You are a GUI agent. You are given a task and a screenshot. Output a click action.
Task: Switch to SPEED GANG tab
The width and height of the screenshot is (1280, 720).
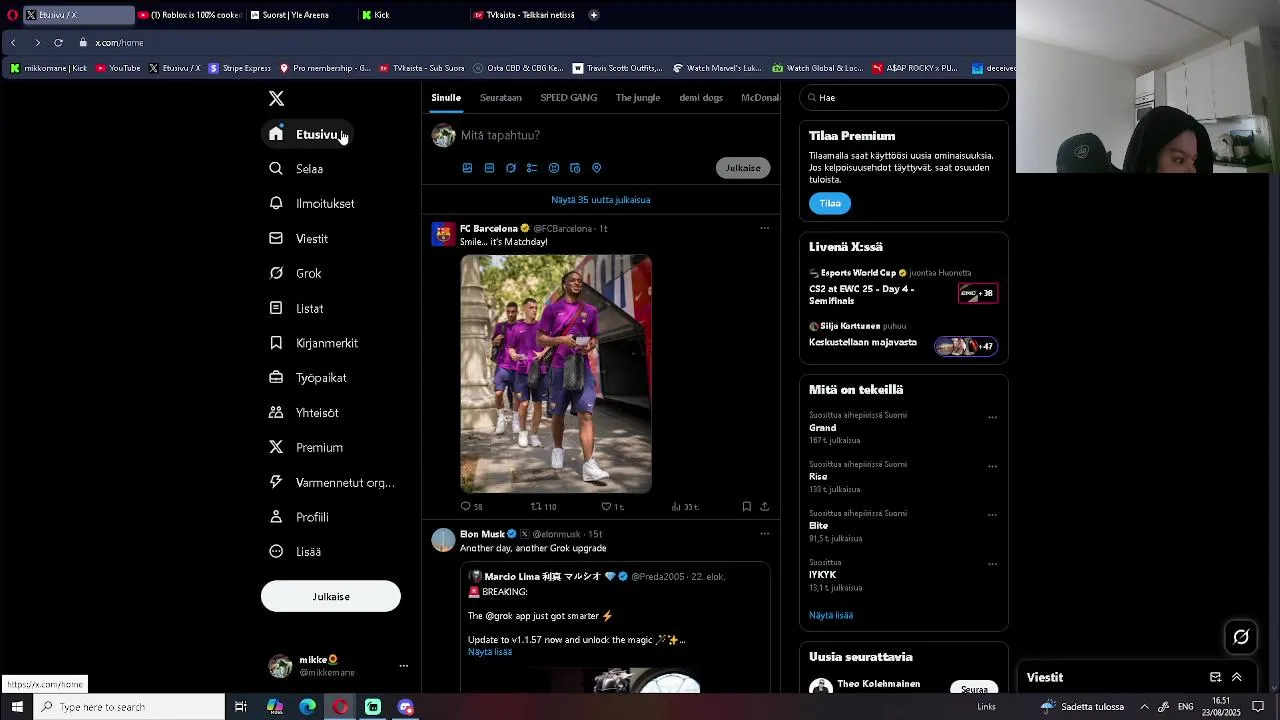coord(569,98)
